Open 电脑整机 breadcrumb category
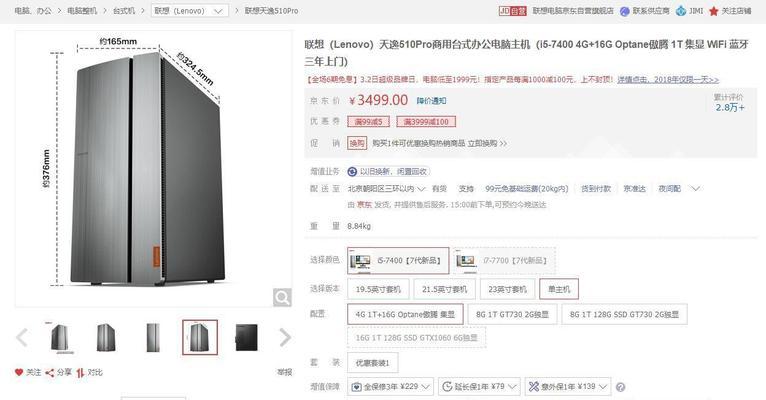Screen dimensions: 766x400 pos(82,10)
